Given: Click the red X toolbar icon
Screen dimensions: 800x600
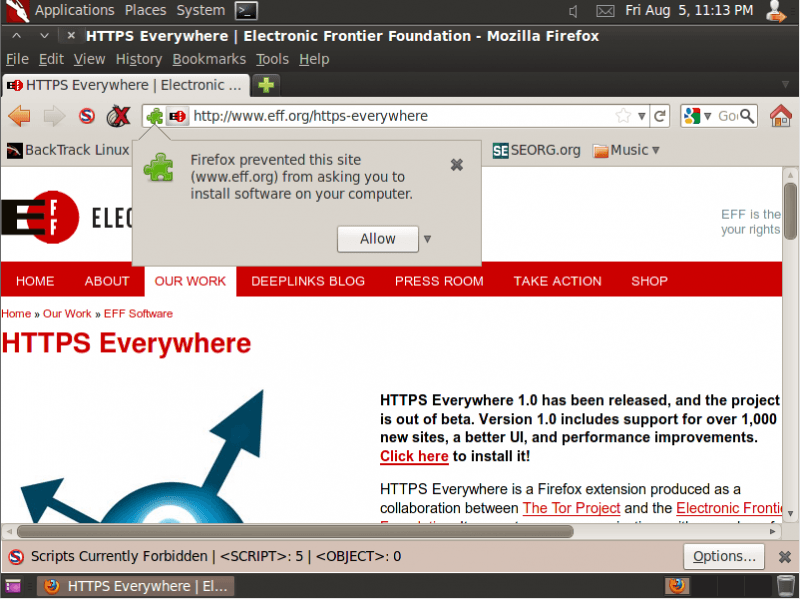Looking at the screenshot, I should click(118, 116).
